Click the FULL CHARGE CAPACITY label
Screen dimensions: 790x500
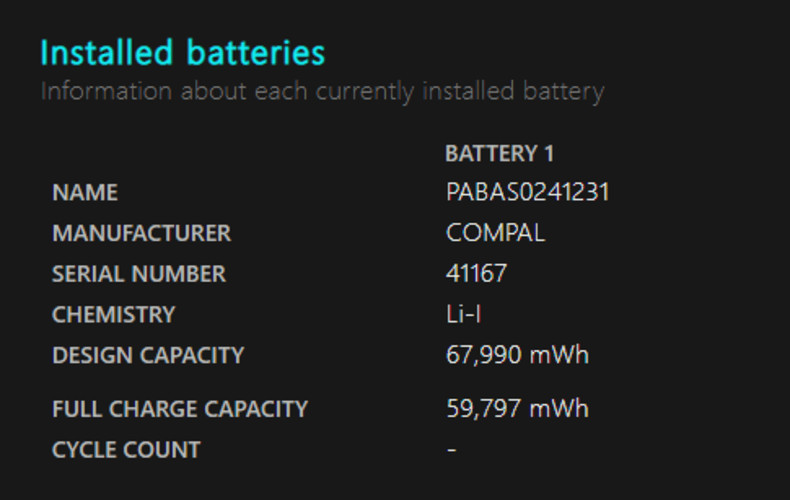(x=180, y=409)
